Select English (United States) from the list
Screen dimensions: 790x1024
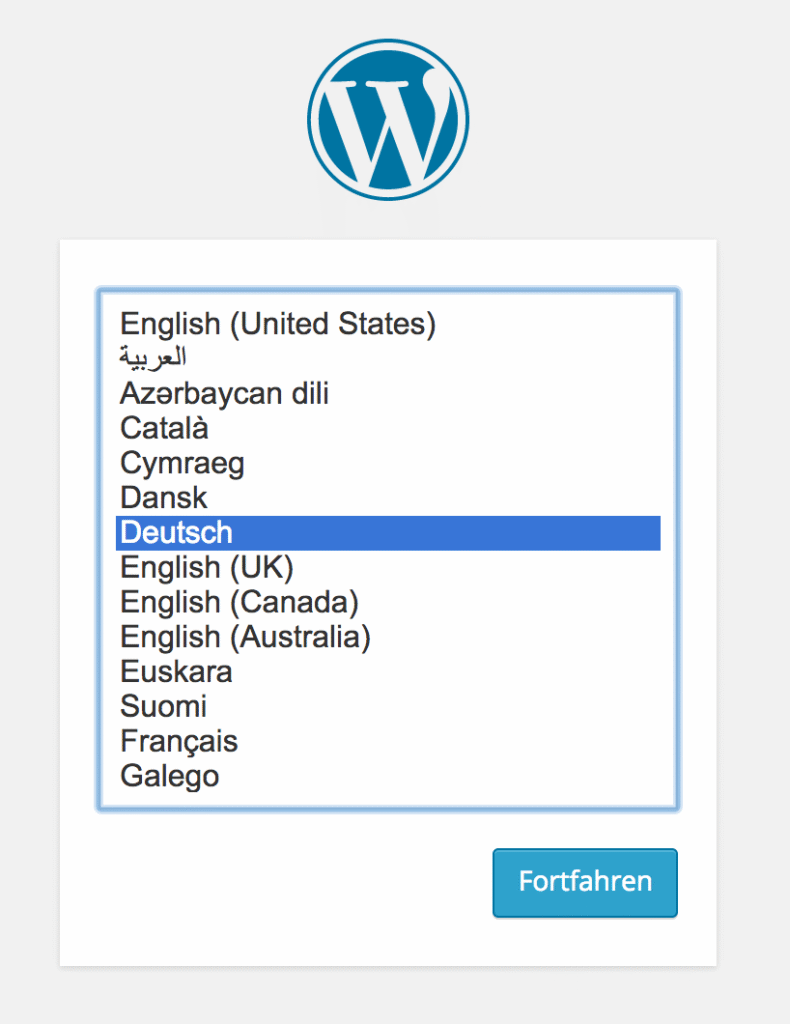click(x=278, y=324)
